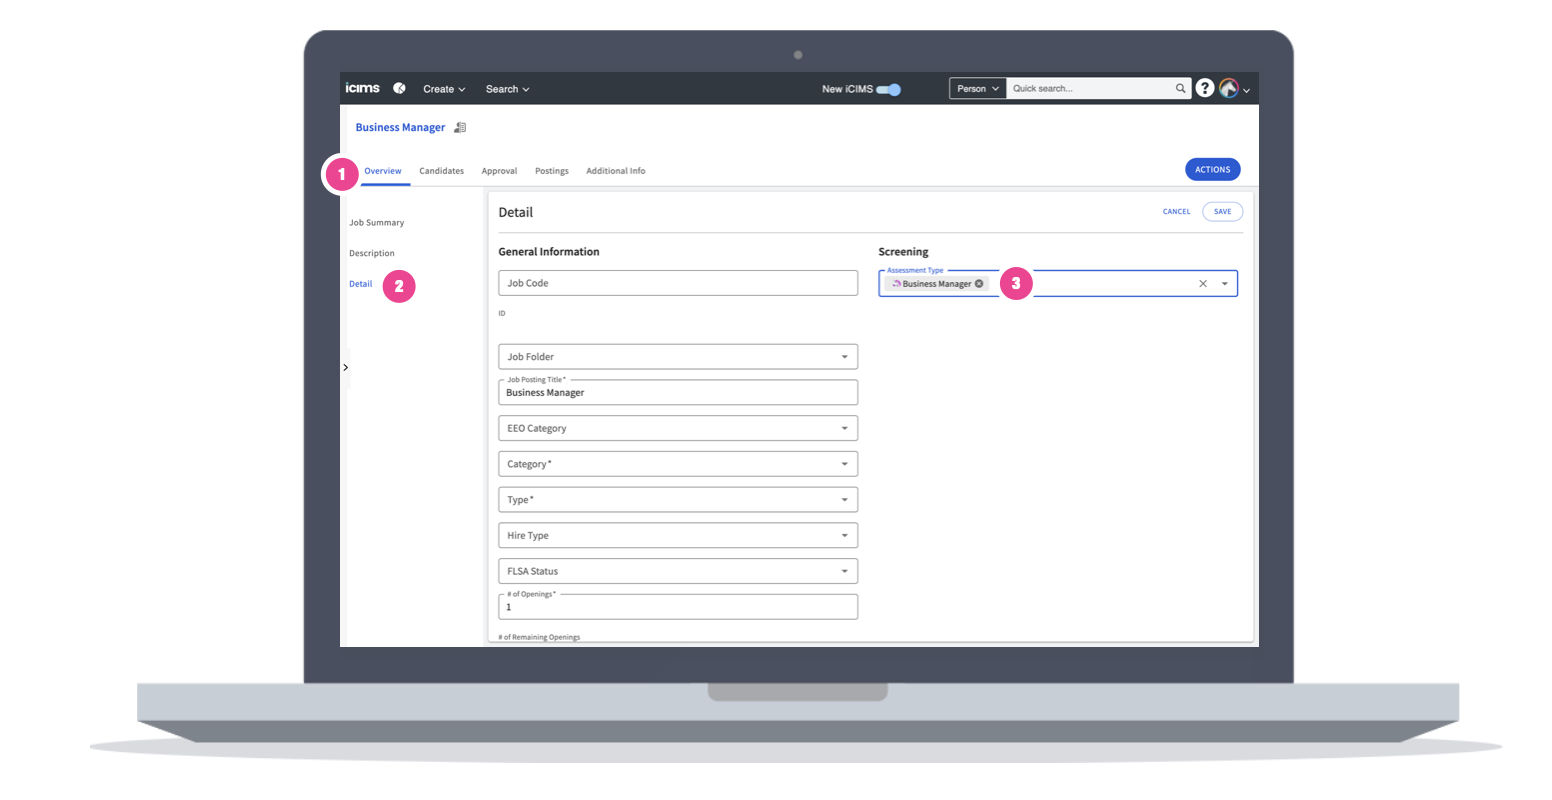Open the dashboard pie-chart icon beside the logo
This screenshot has height=800, width=1552.
(x=399, y=89)
